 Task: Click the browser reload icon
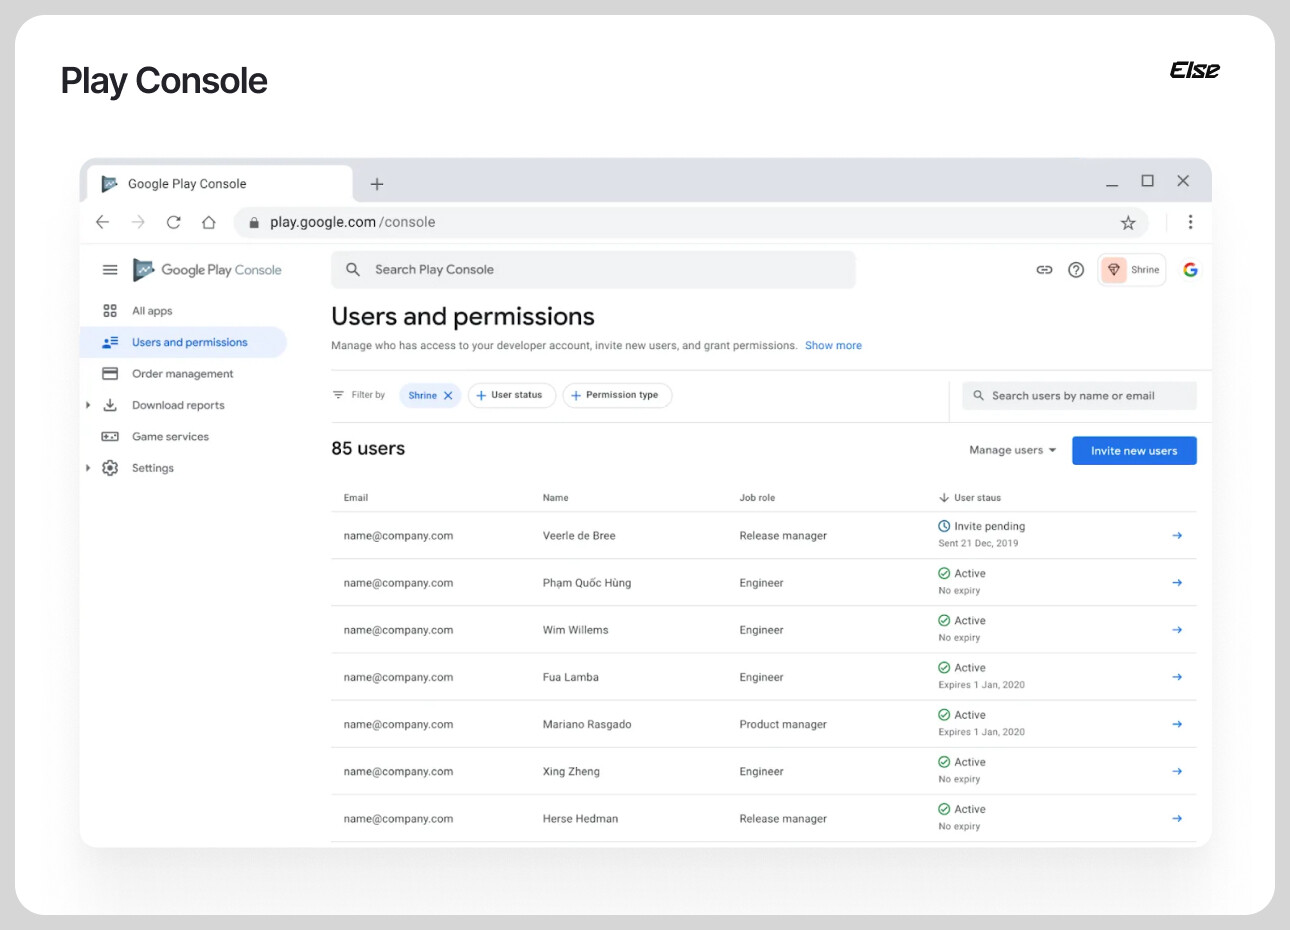point(173,222)
